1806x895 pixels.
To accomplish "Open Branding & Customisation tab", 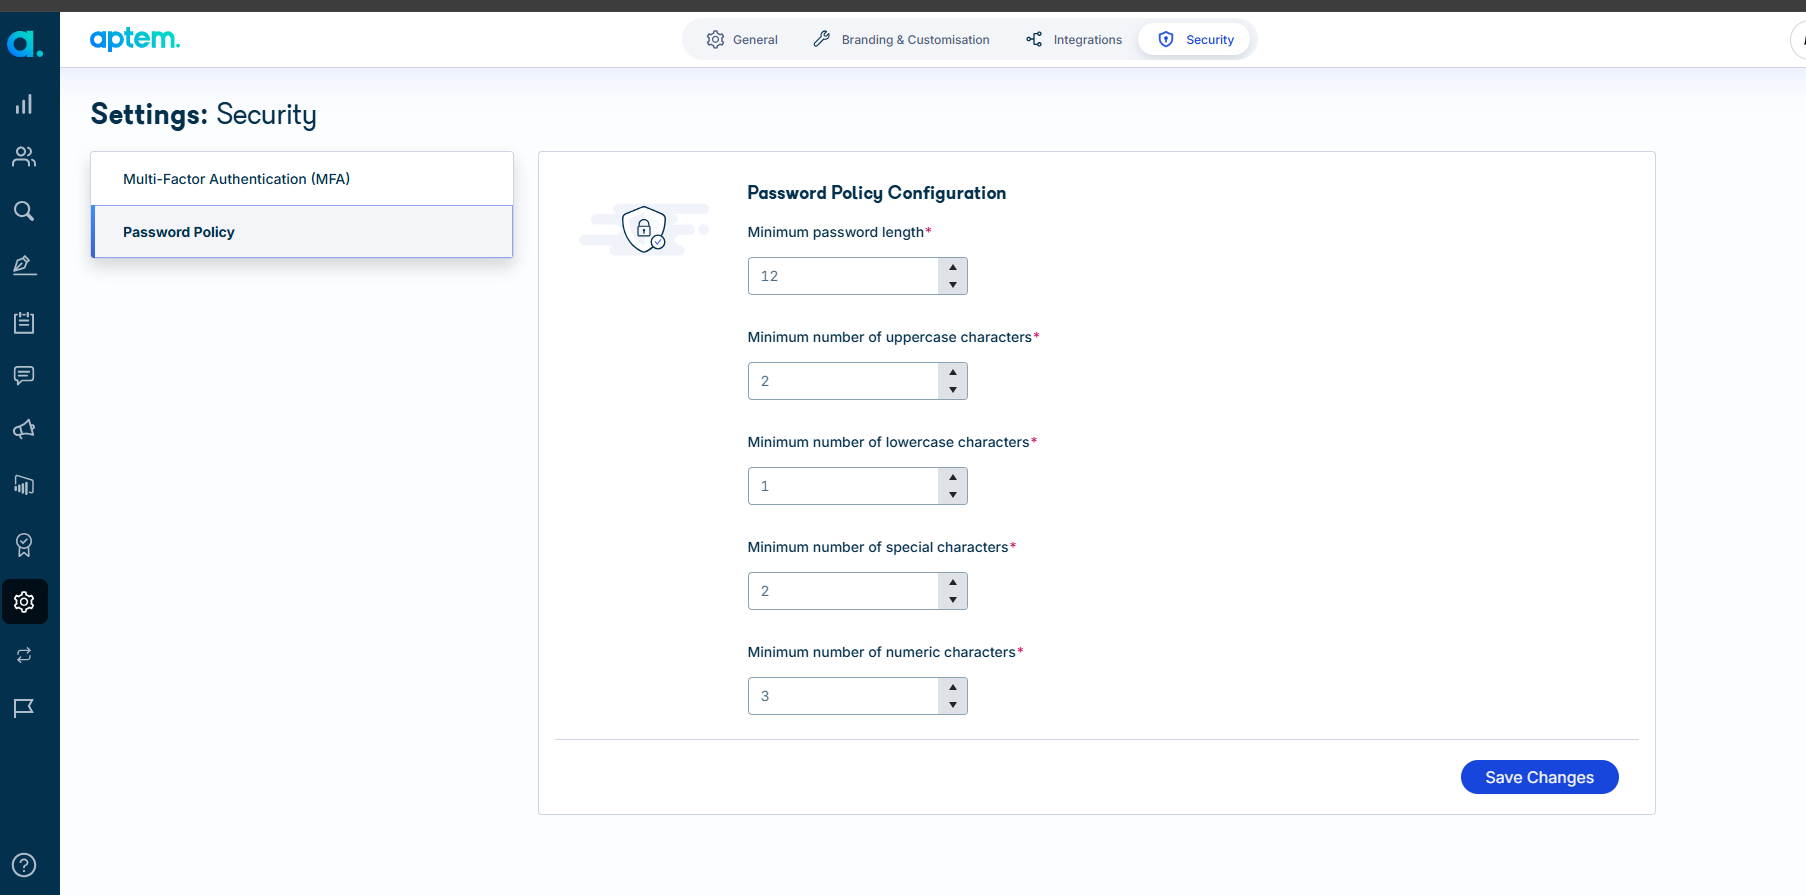I will pyautogui.click(x=901, y=40).
